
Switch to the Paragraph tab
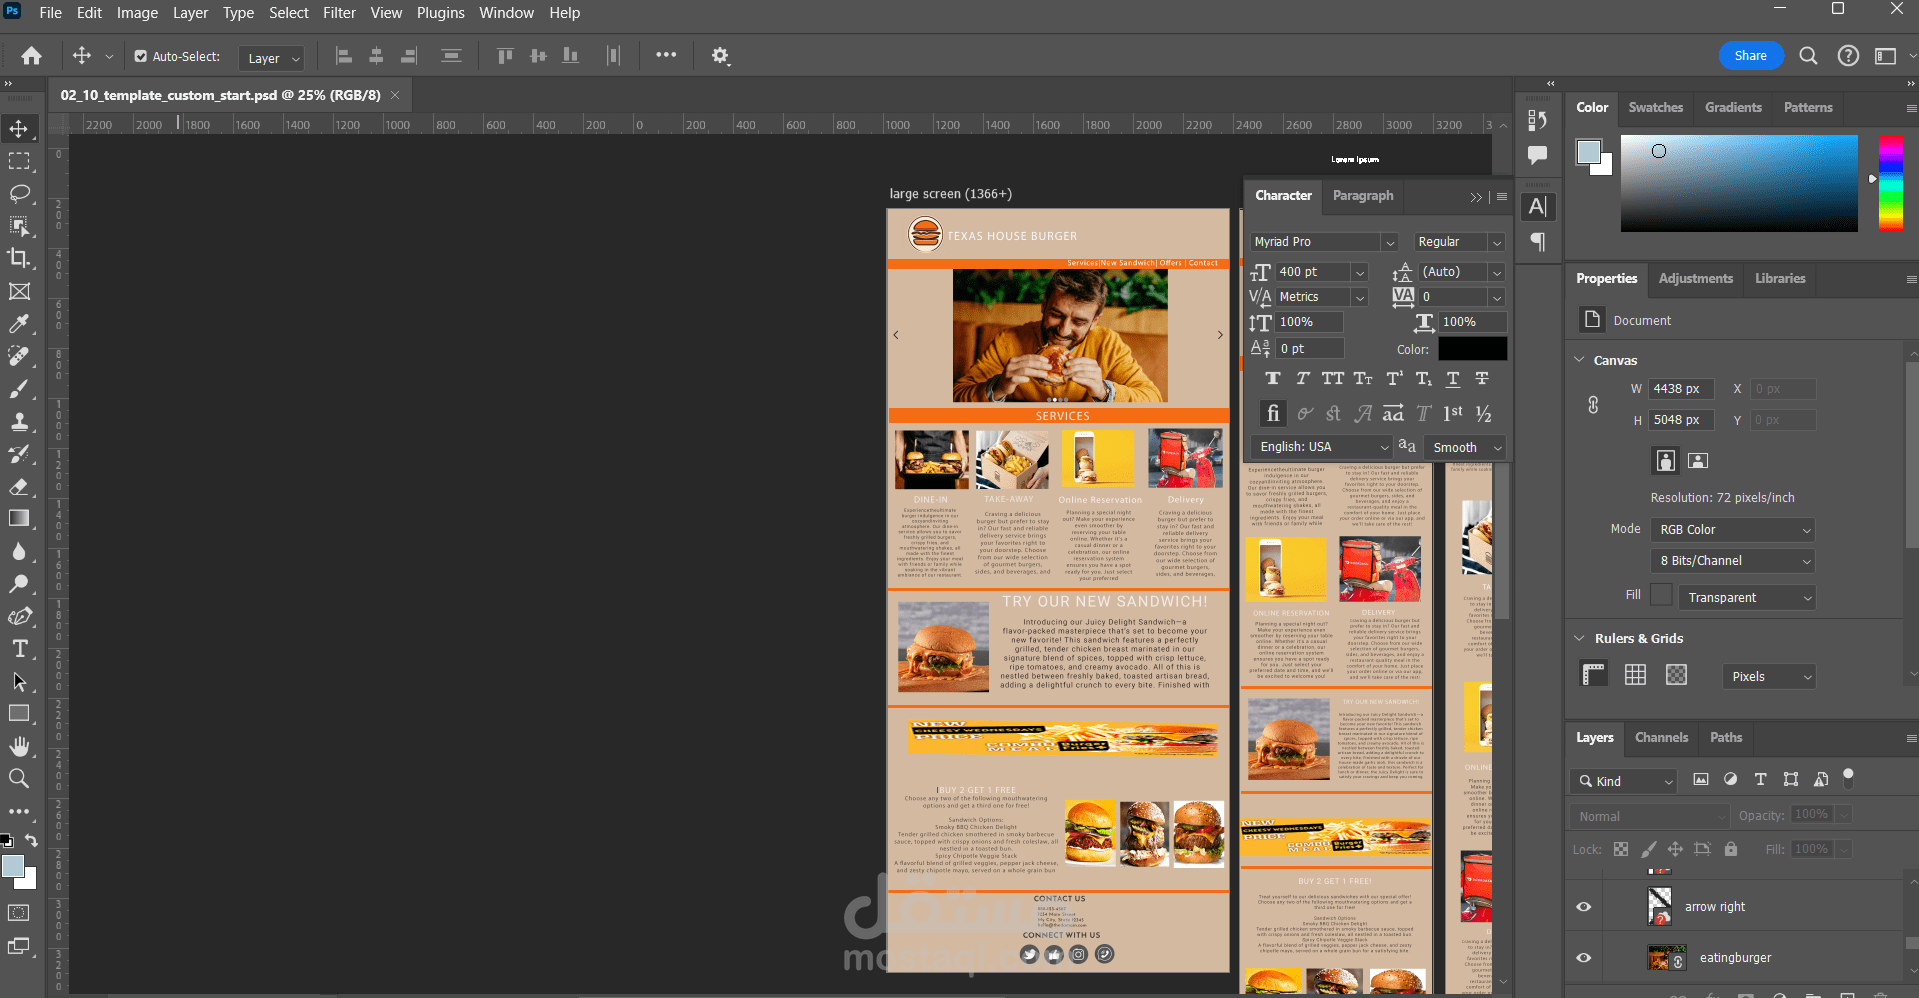(x=1362, y=195)
